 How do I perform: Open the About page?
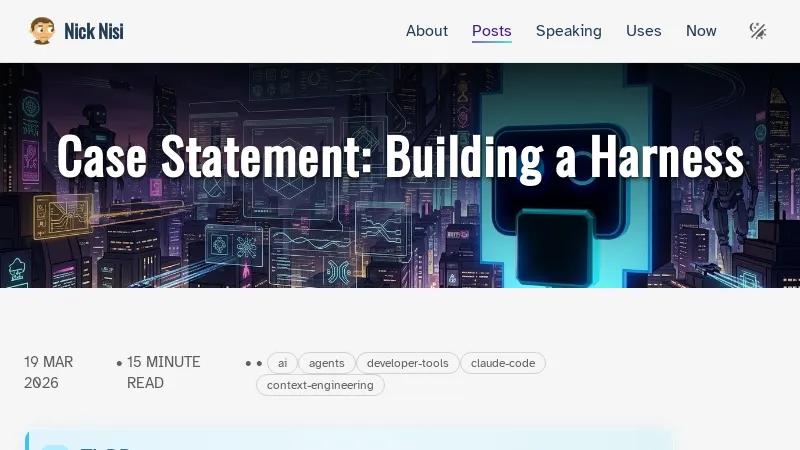point(426,31)
